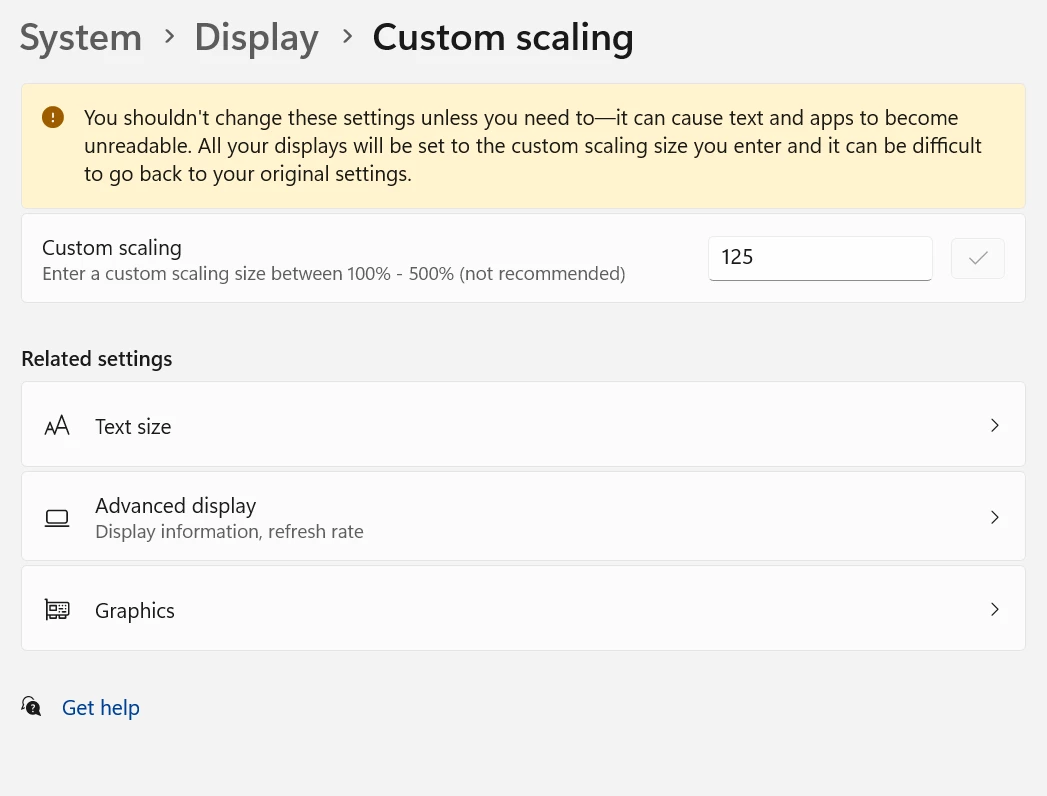Open the Advanced display label
The height and width of the screenshot is (796, 1047).
[176, 506]
